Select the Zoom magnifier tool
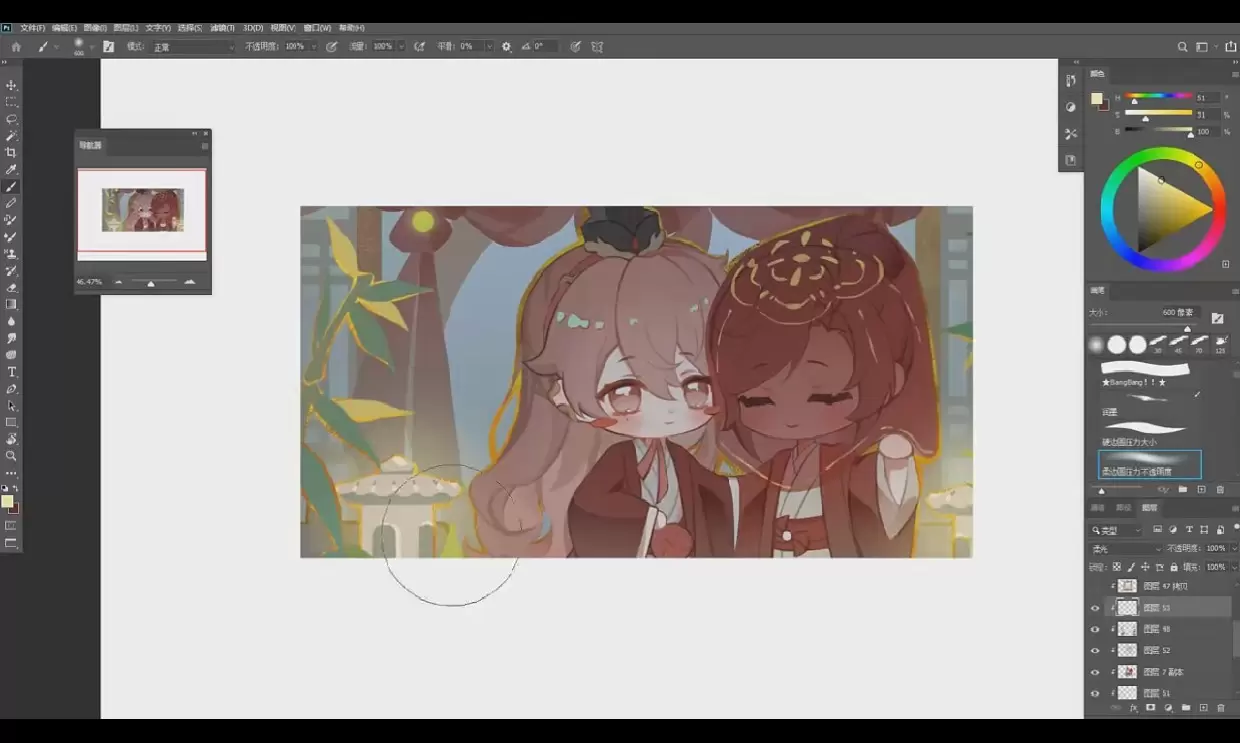The width and height of the screenshot is (1240, 743). point(11,456)
